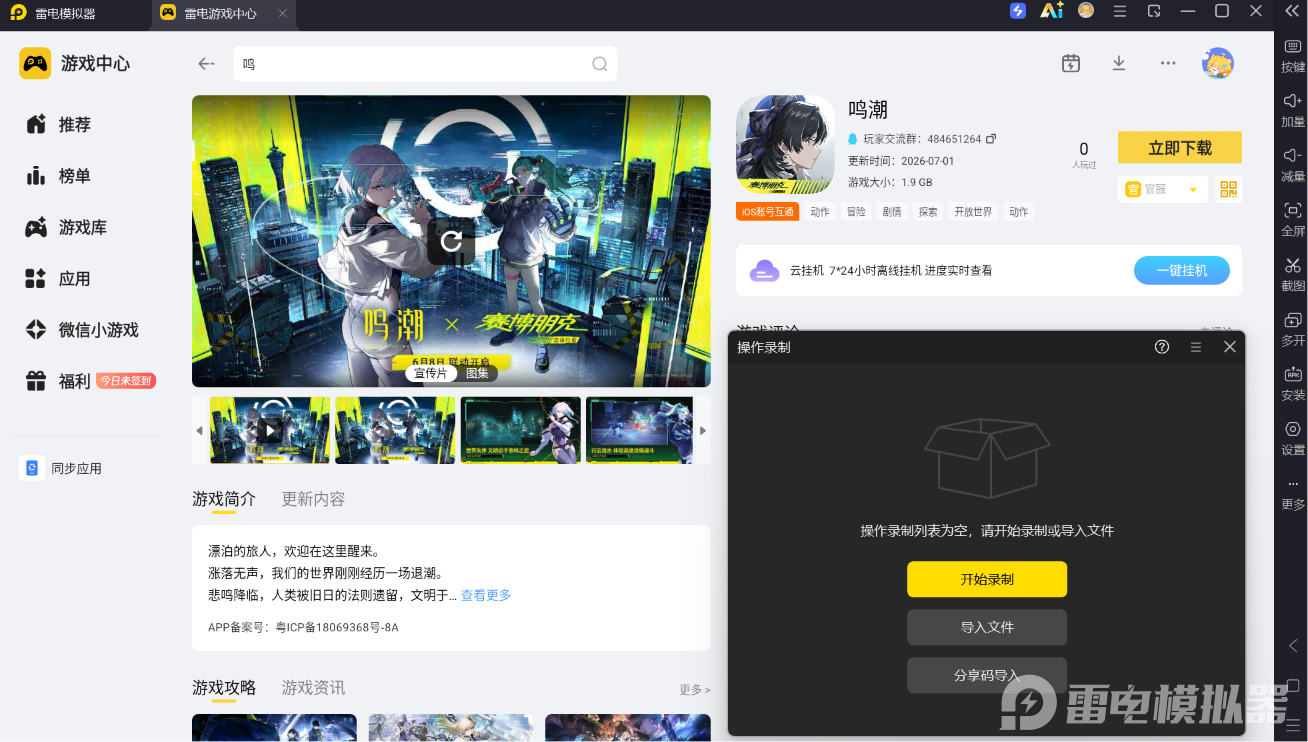Screen dimensions: 1308x742
Task: Expand description via 查看更多 link
Action: (x=486, y=595)
